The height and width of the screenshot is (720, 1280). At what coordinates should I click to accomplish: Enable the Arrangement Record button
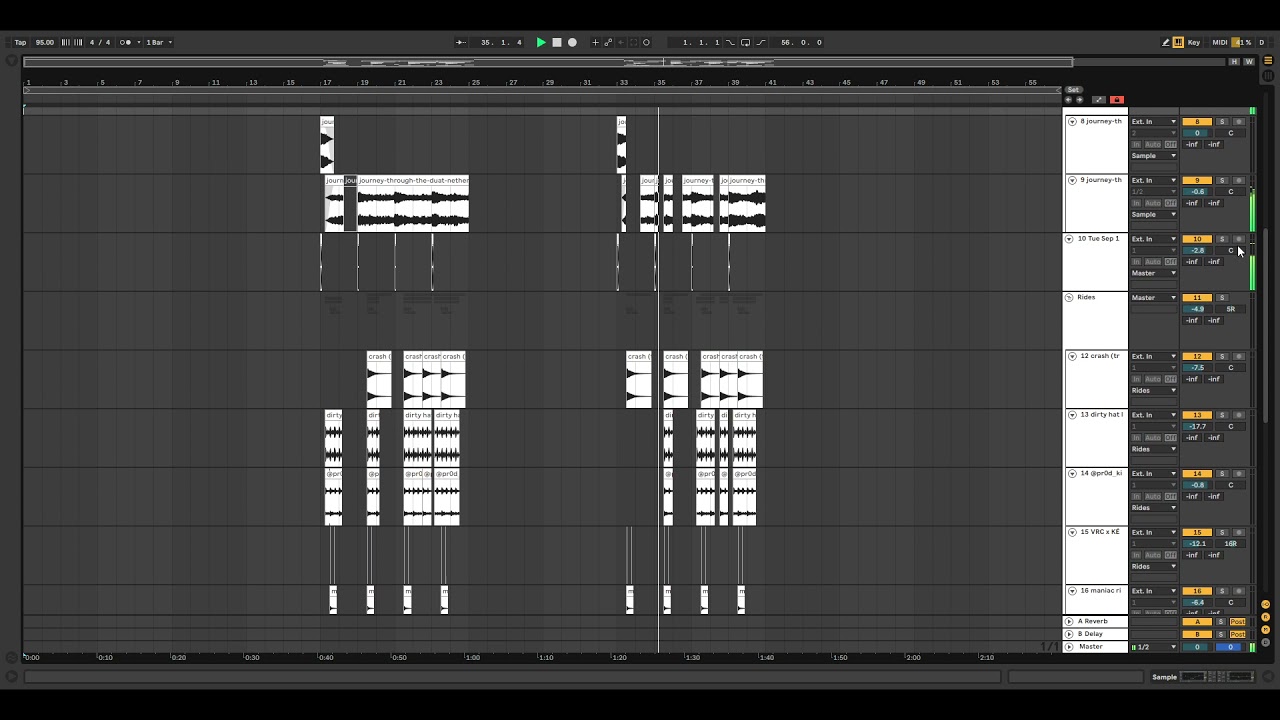(572, 42)
